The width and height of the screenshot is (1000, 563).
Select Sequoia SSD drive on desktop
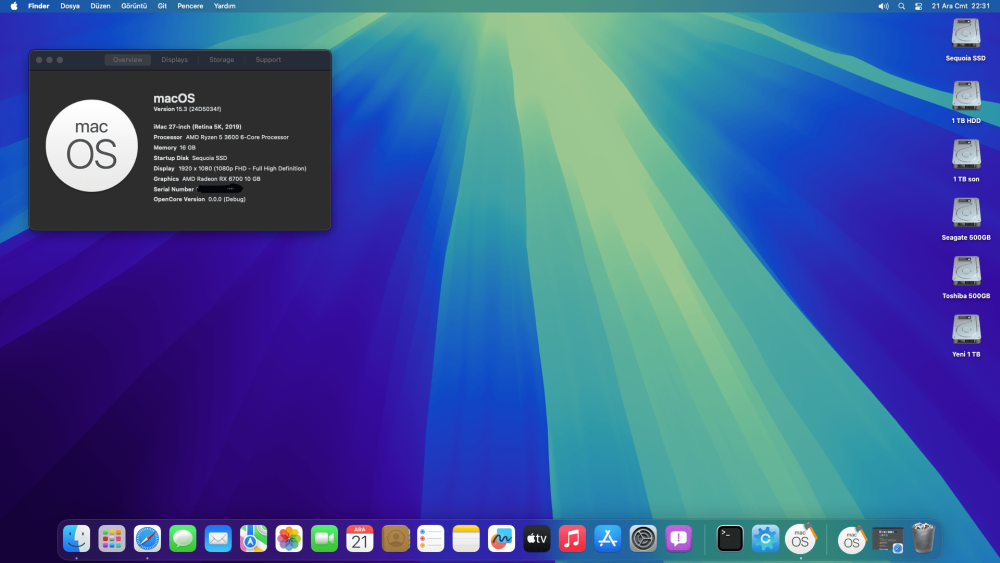tap(966, 33)
